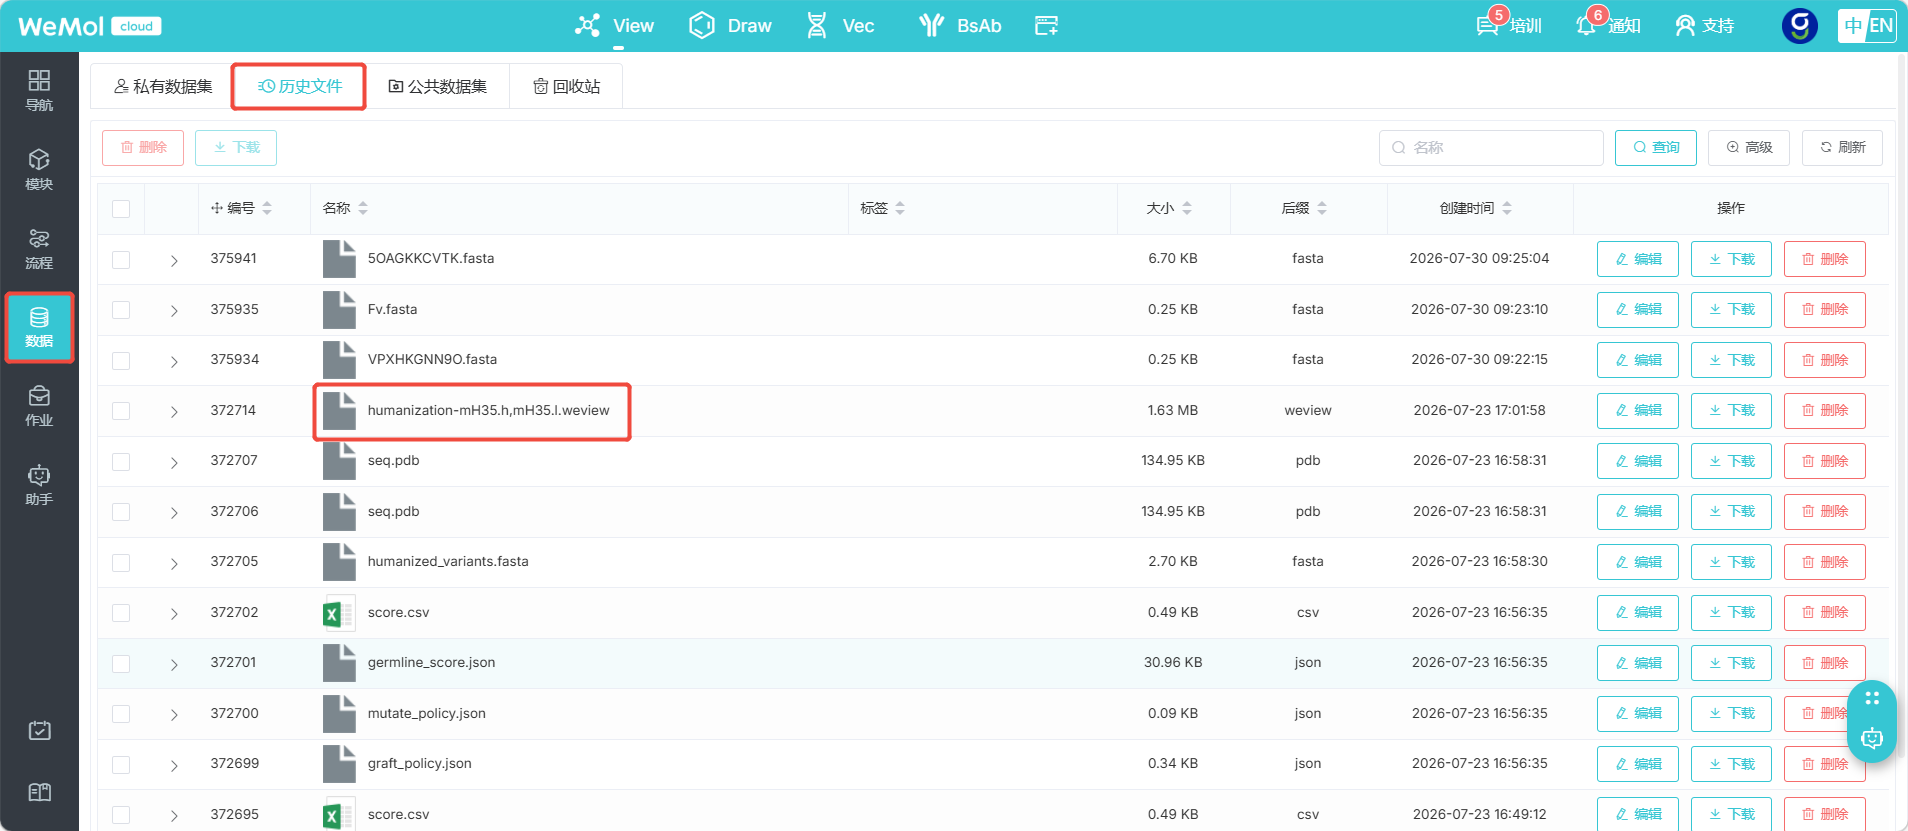Viewport: 1908px width, 831px height.
Task: Expand the humanization weview file row
Action: (x=174, y=412)
